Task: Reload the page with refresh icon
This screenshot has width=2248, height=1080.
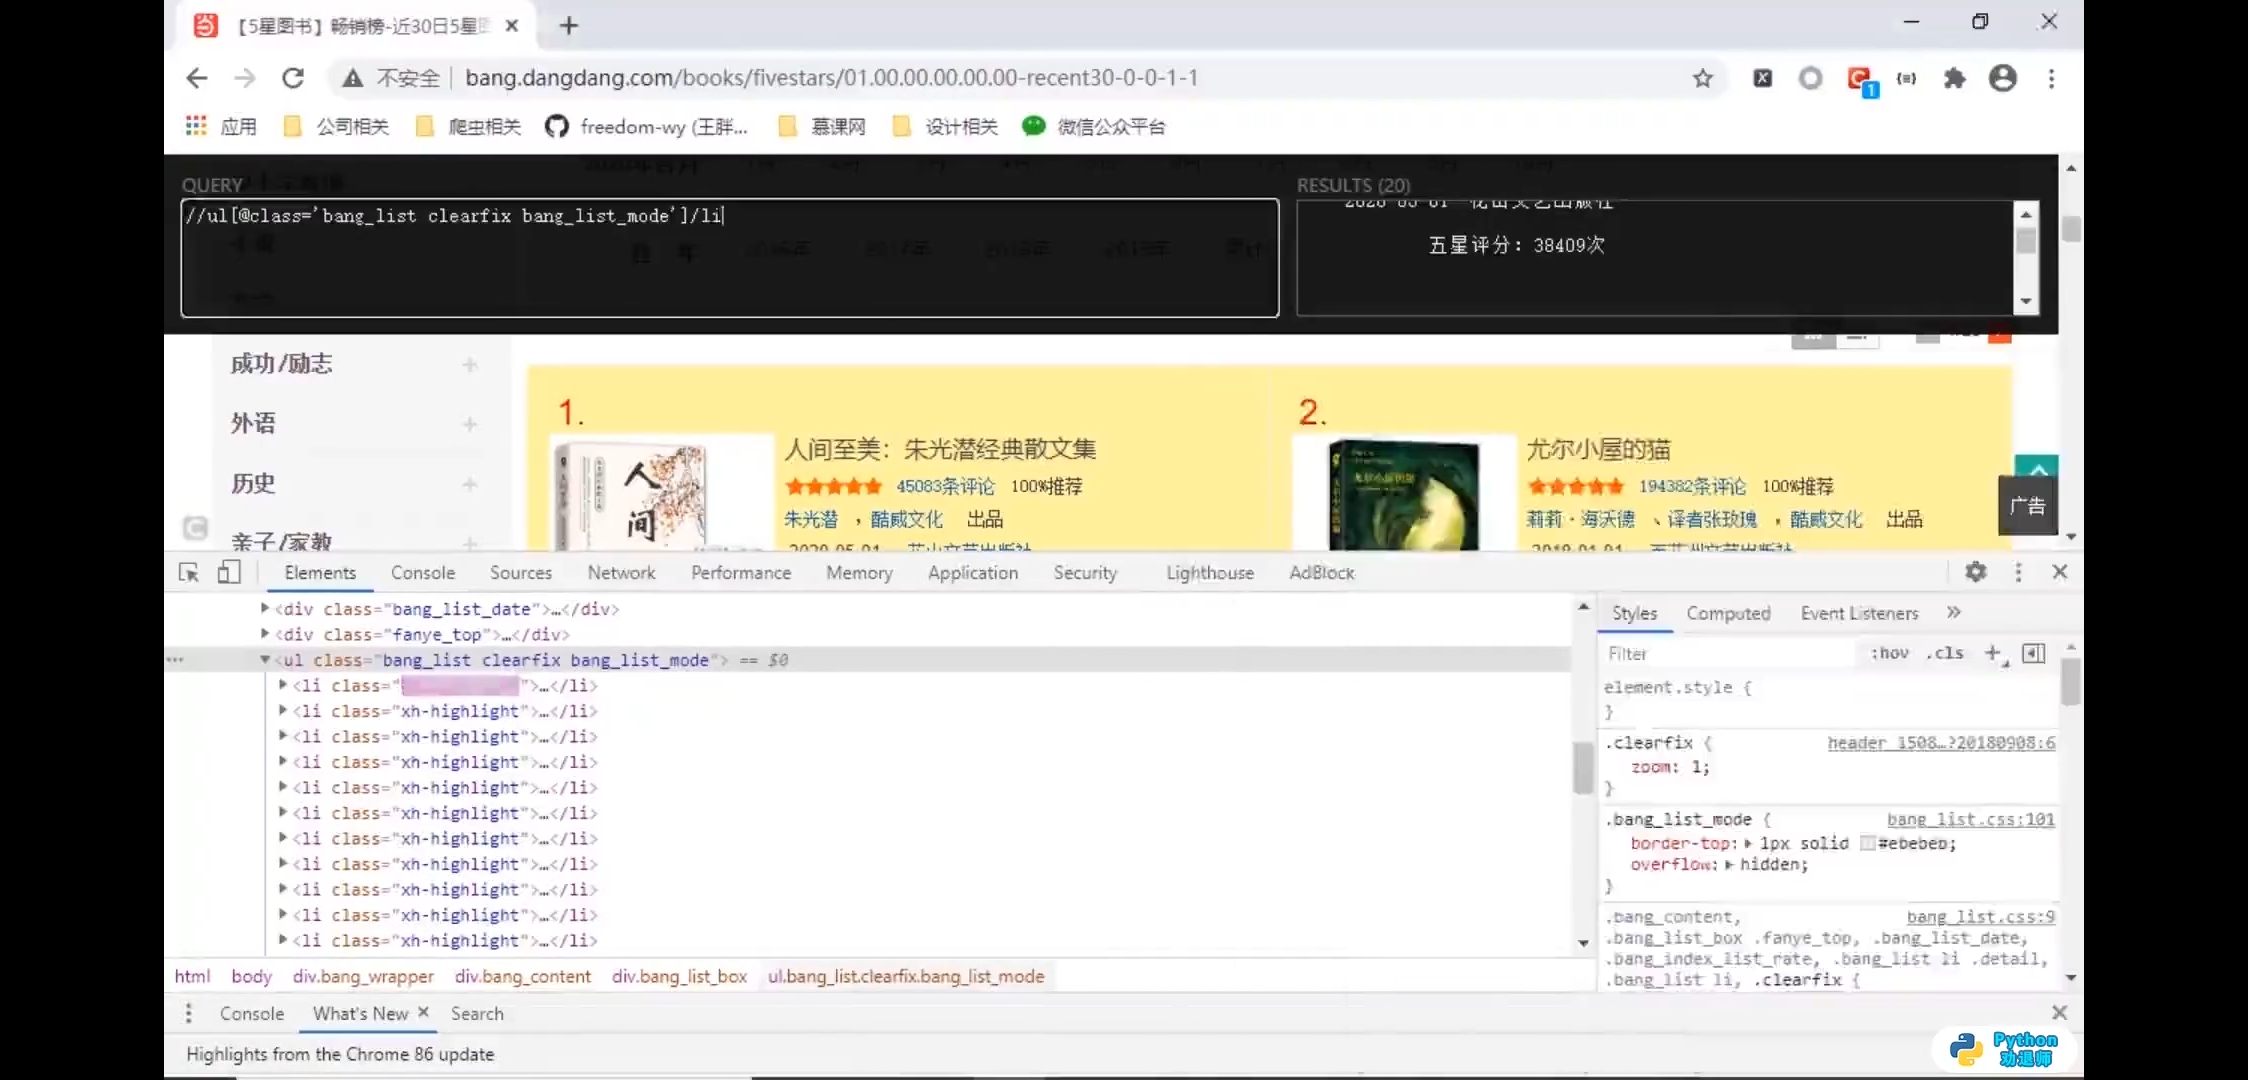Action: point(292,78)
